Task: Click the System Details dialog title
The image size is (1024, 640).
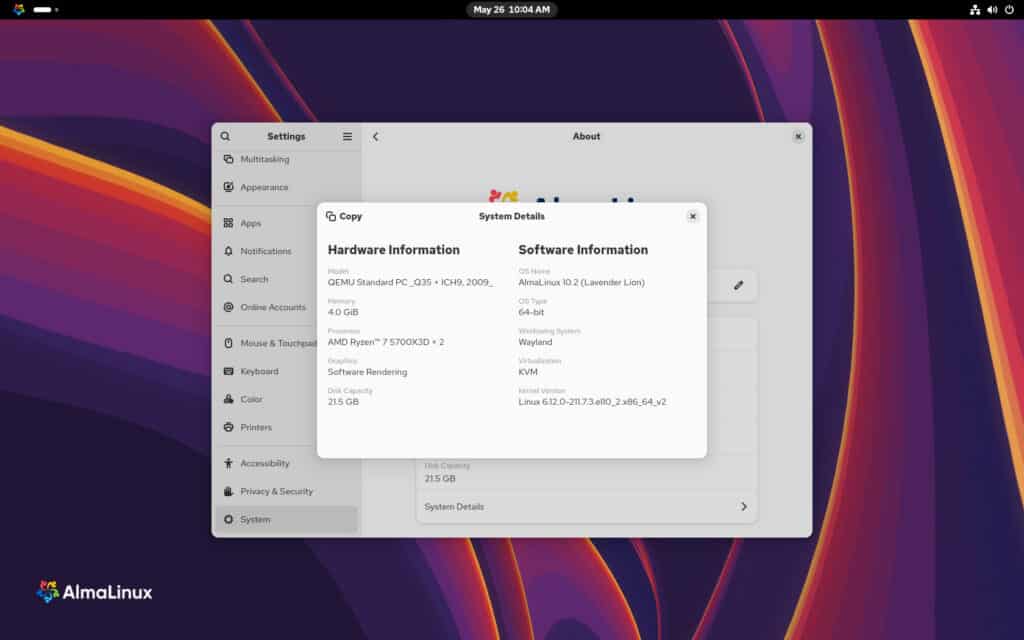Action: (x=511, y=216)
